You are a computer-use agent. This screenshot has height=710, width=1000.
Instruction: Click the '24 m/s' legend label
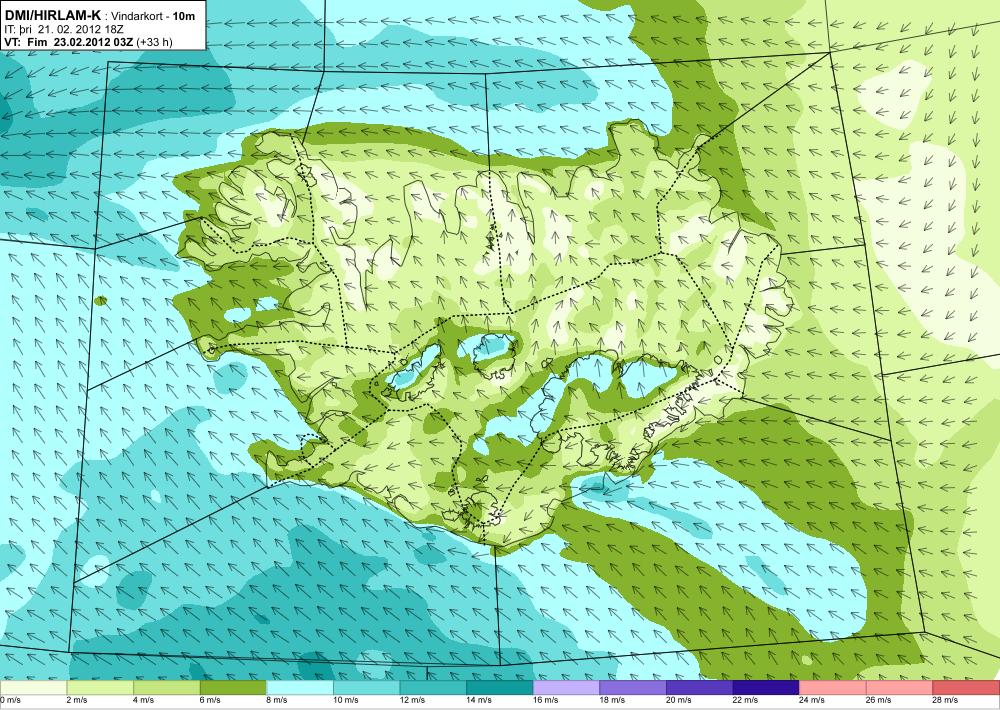point(812,700)
